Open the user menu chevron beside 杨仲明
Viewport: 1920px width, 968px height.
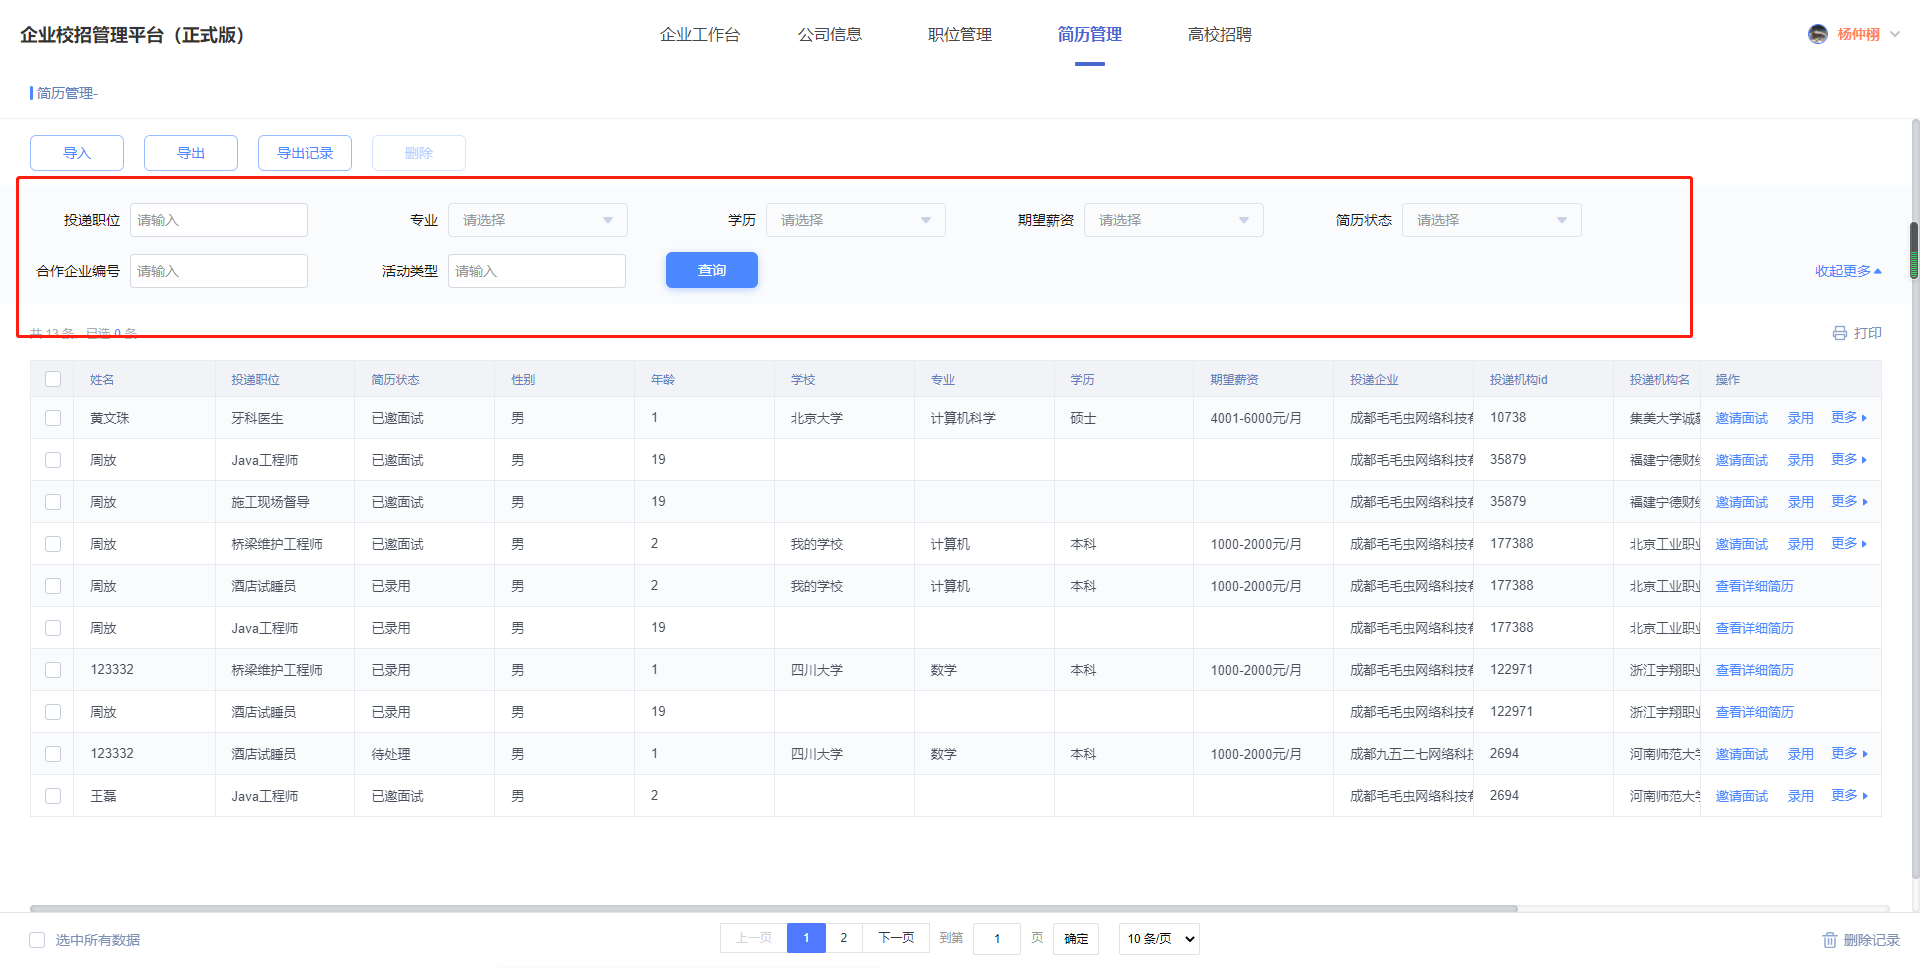1895,34
